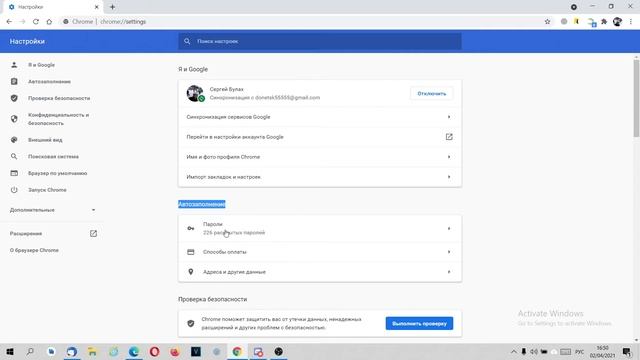
Task: Open the profile avatar in the toolbar
Action: (617, 22)
